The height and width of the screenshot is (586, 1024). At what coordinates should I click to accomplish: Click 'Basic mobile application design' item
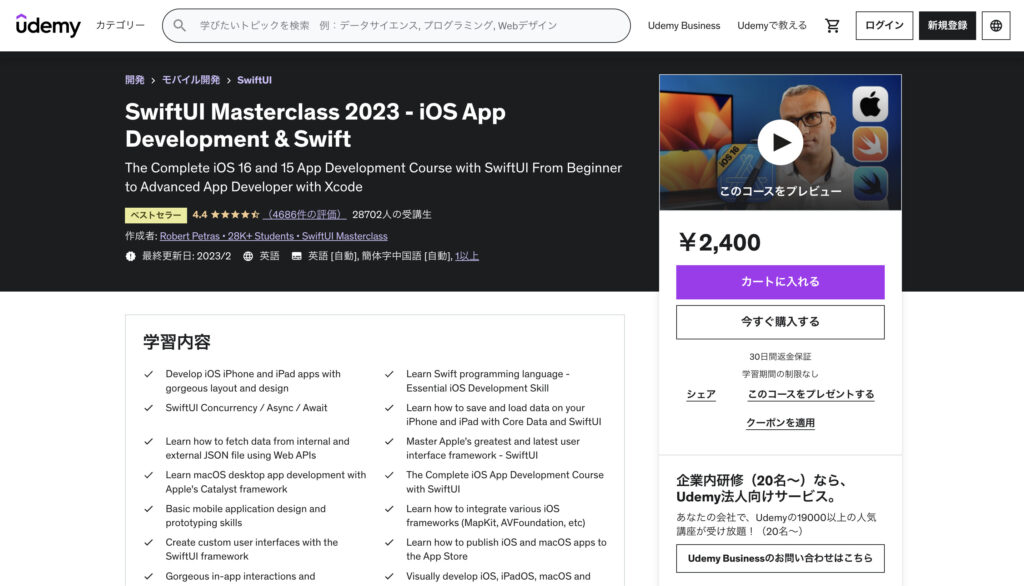coord(246,515)
